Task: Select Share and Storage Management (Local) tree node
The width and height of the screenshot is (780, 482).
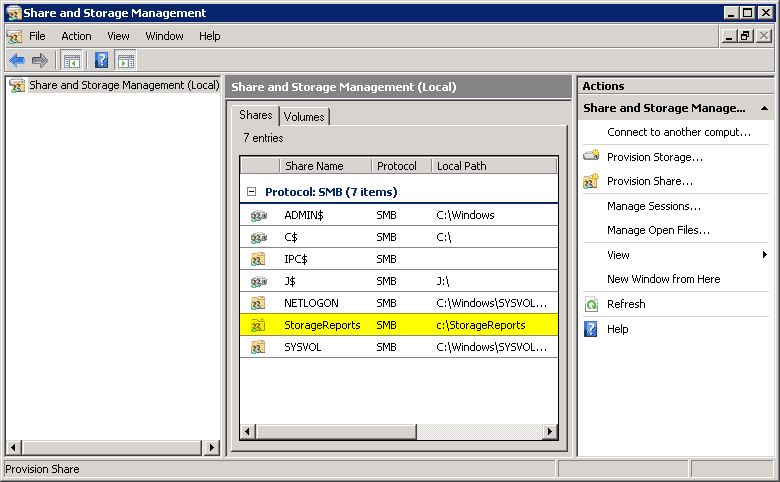Action: [124, 86]
